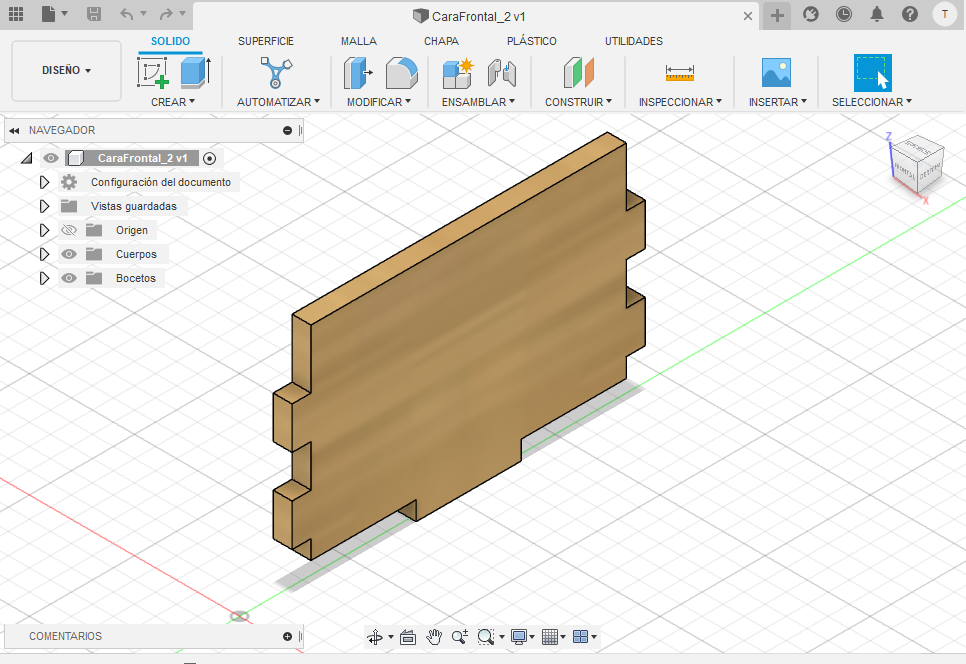Open the CHAPA ribbon tab
The height and width of the screenshot is (664, 966).
pyautogui.click(x=441, y=41)
